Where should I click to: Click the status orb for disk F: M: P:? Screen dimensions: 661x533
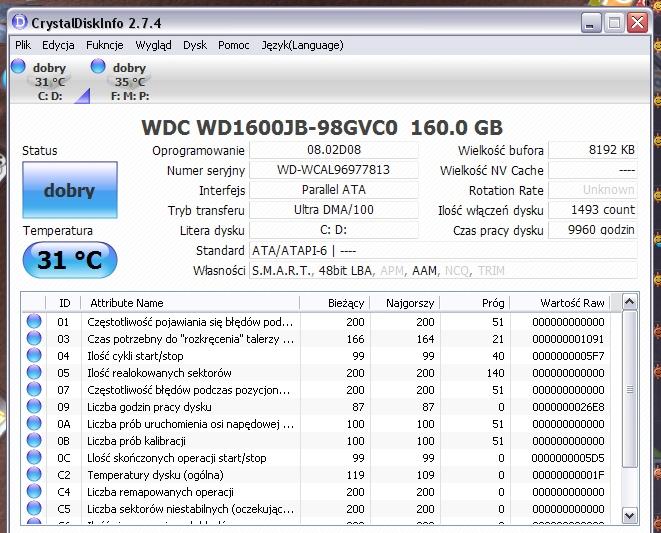tap(98, 66)
